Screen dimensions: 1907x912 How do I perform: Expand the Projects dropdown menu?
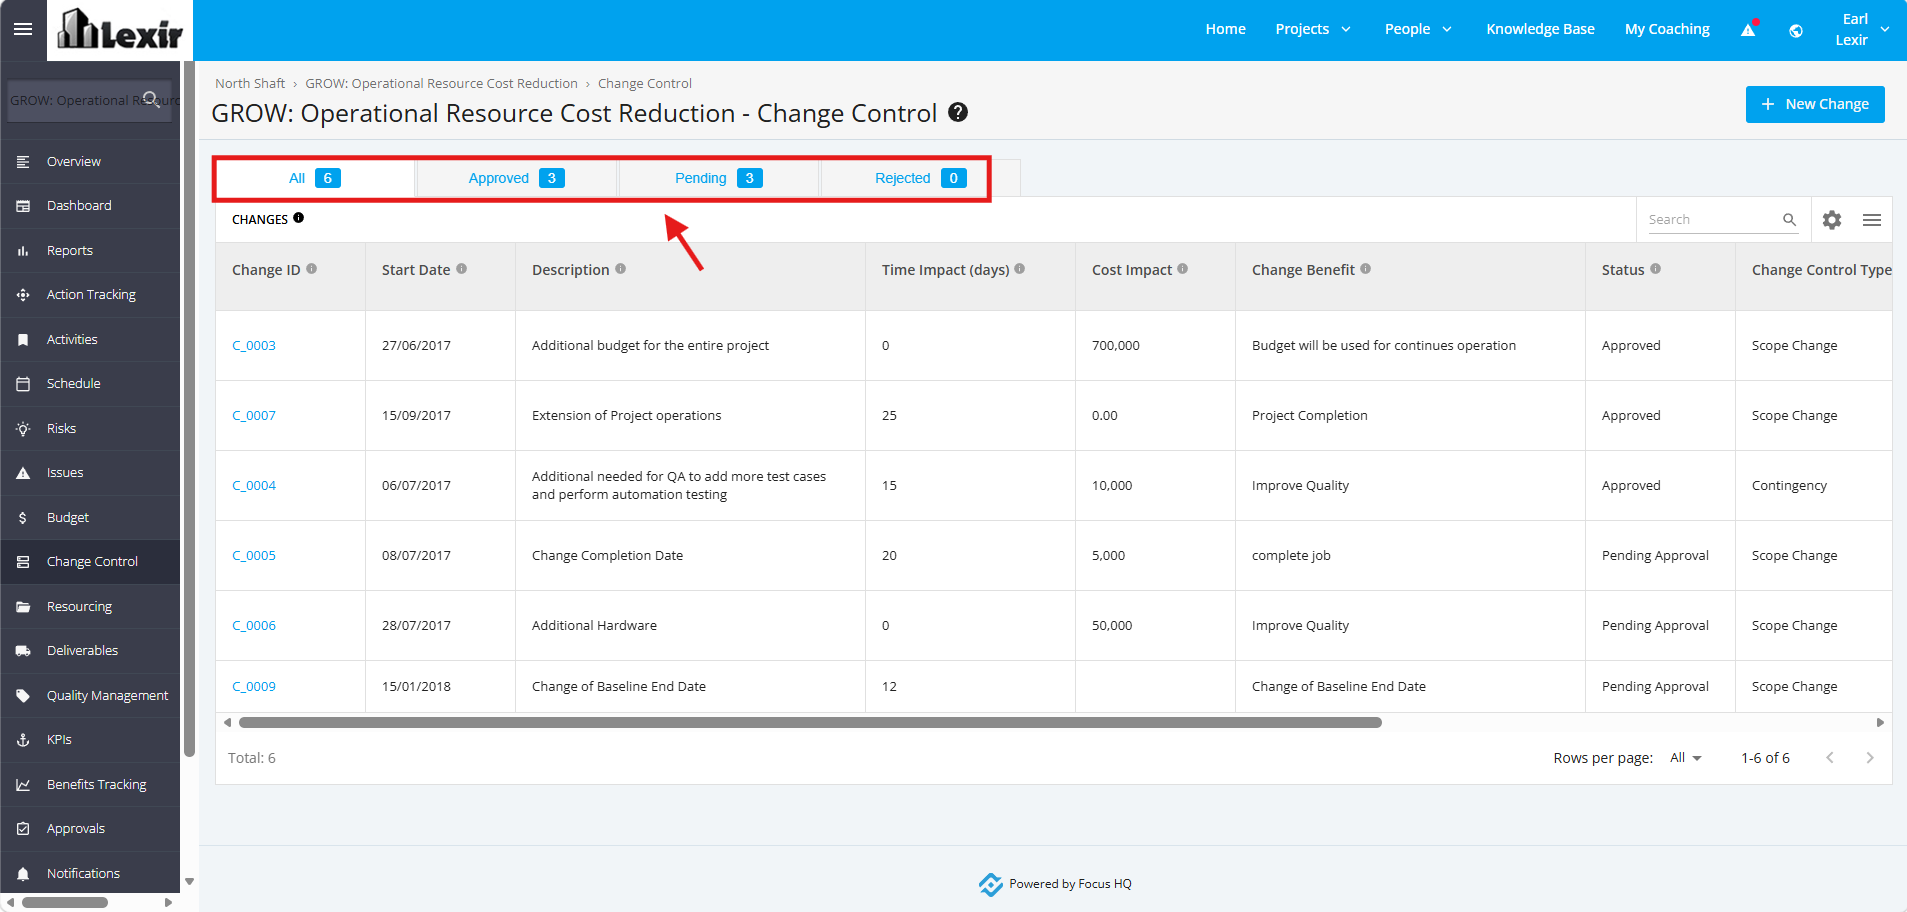coord(1313,29)
